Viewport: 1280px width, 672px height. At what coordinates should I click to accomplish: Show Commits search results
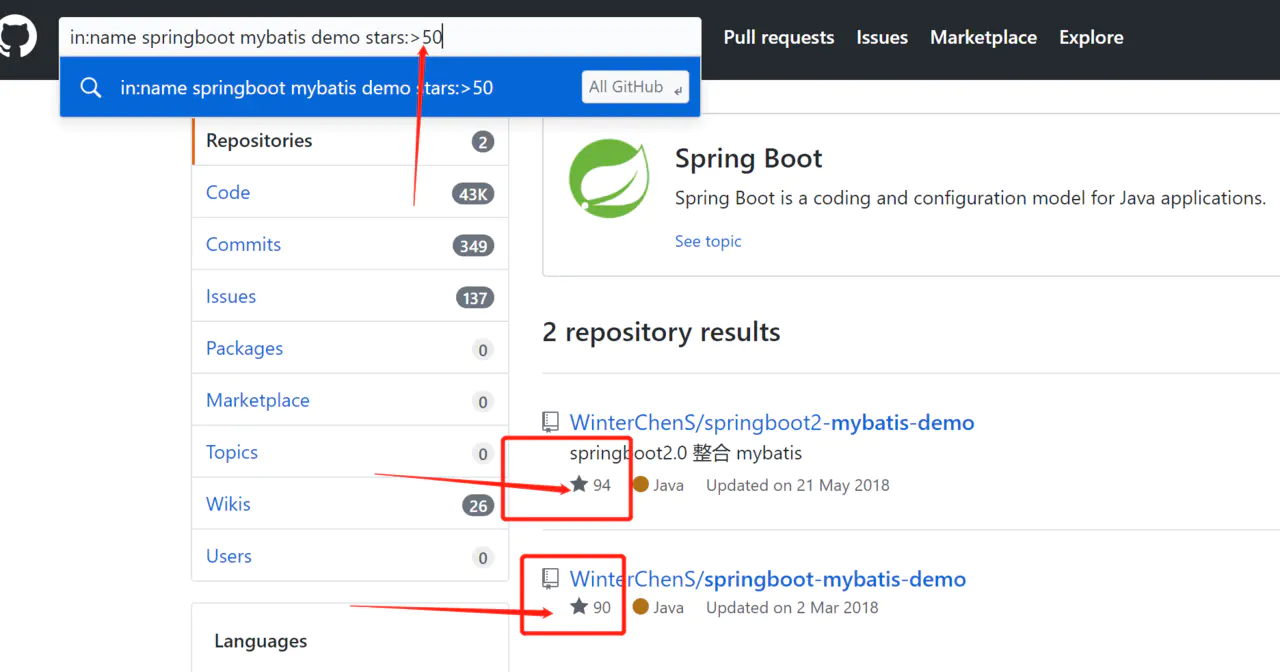(243, 245)
